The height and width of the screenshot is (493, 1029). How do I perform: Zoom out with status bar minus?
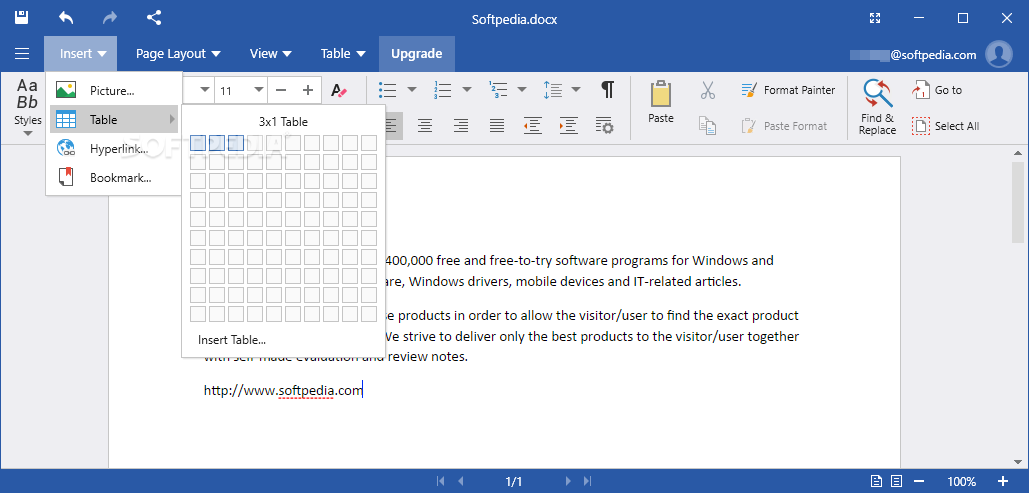pos(919,481)
